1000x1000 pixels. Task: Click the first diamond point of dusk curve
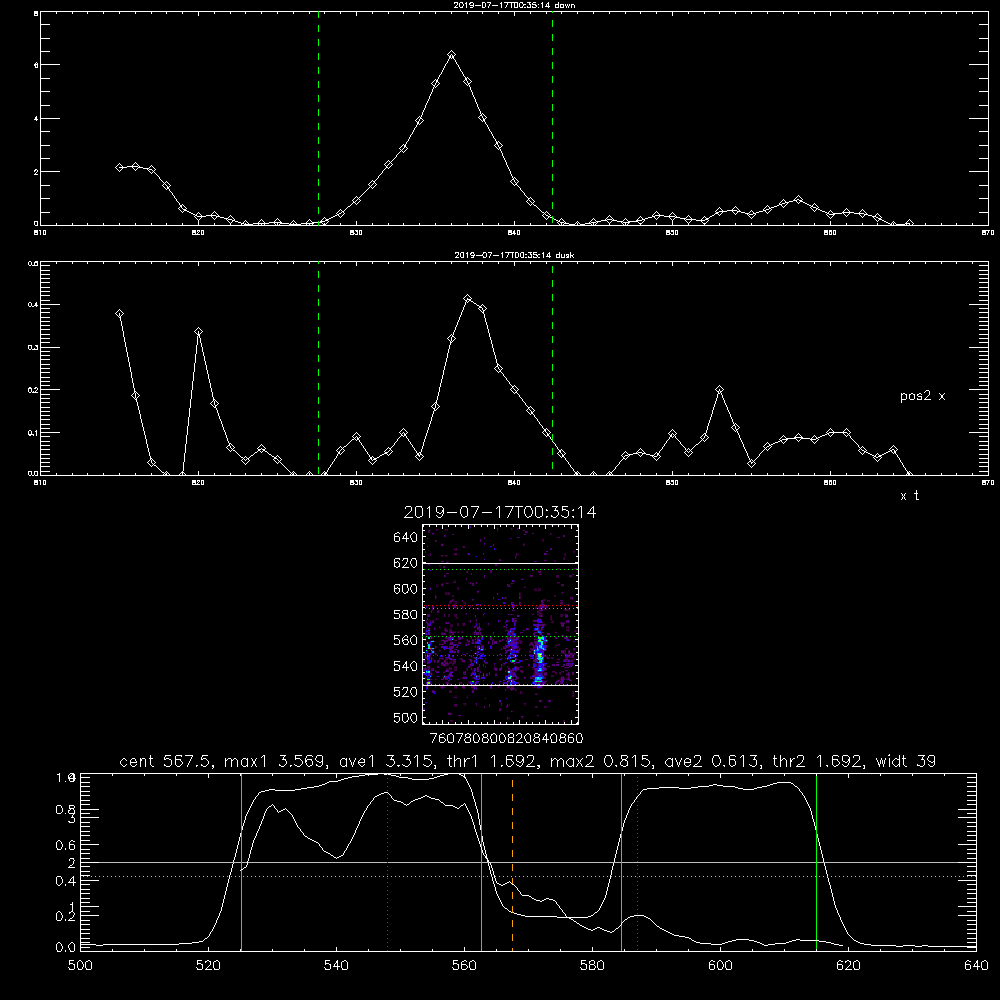[x=119, y=314]
